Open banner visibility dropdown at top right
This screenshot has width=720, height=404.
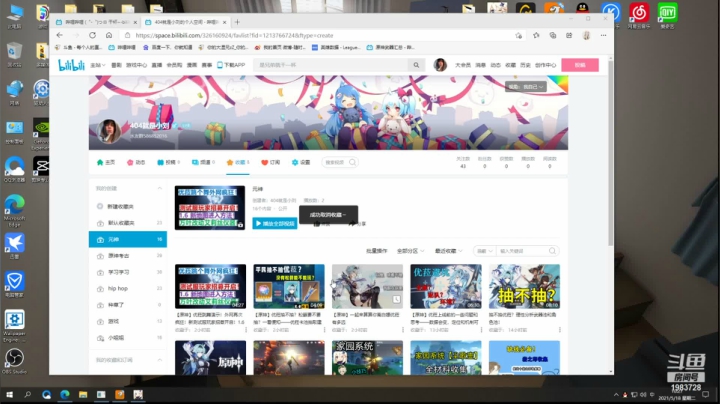tap(526, 86)
